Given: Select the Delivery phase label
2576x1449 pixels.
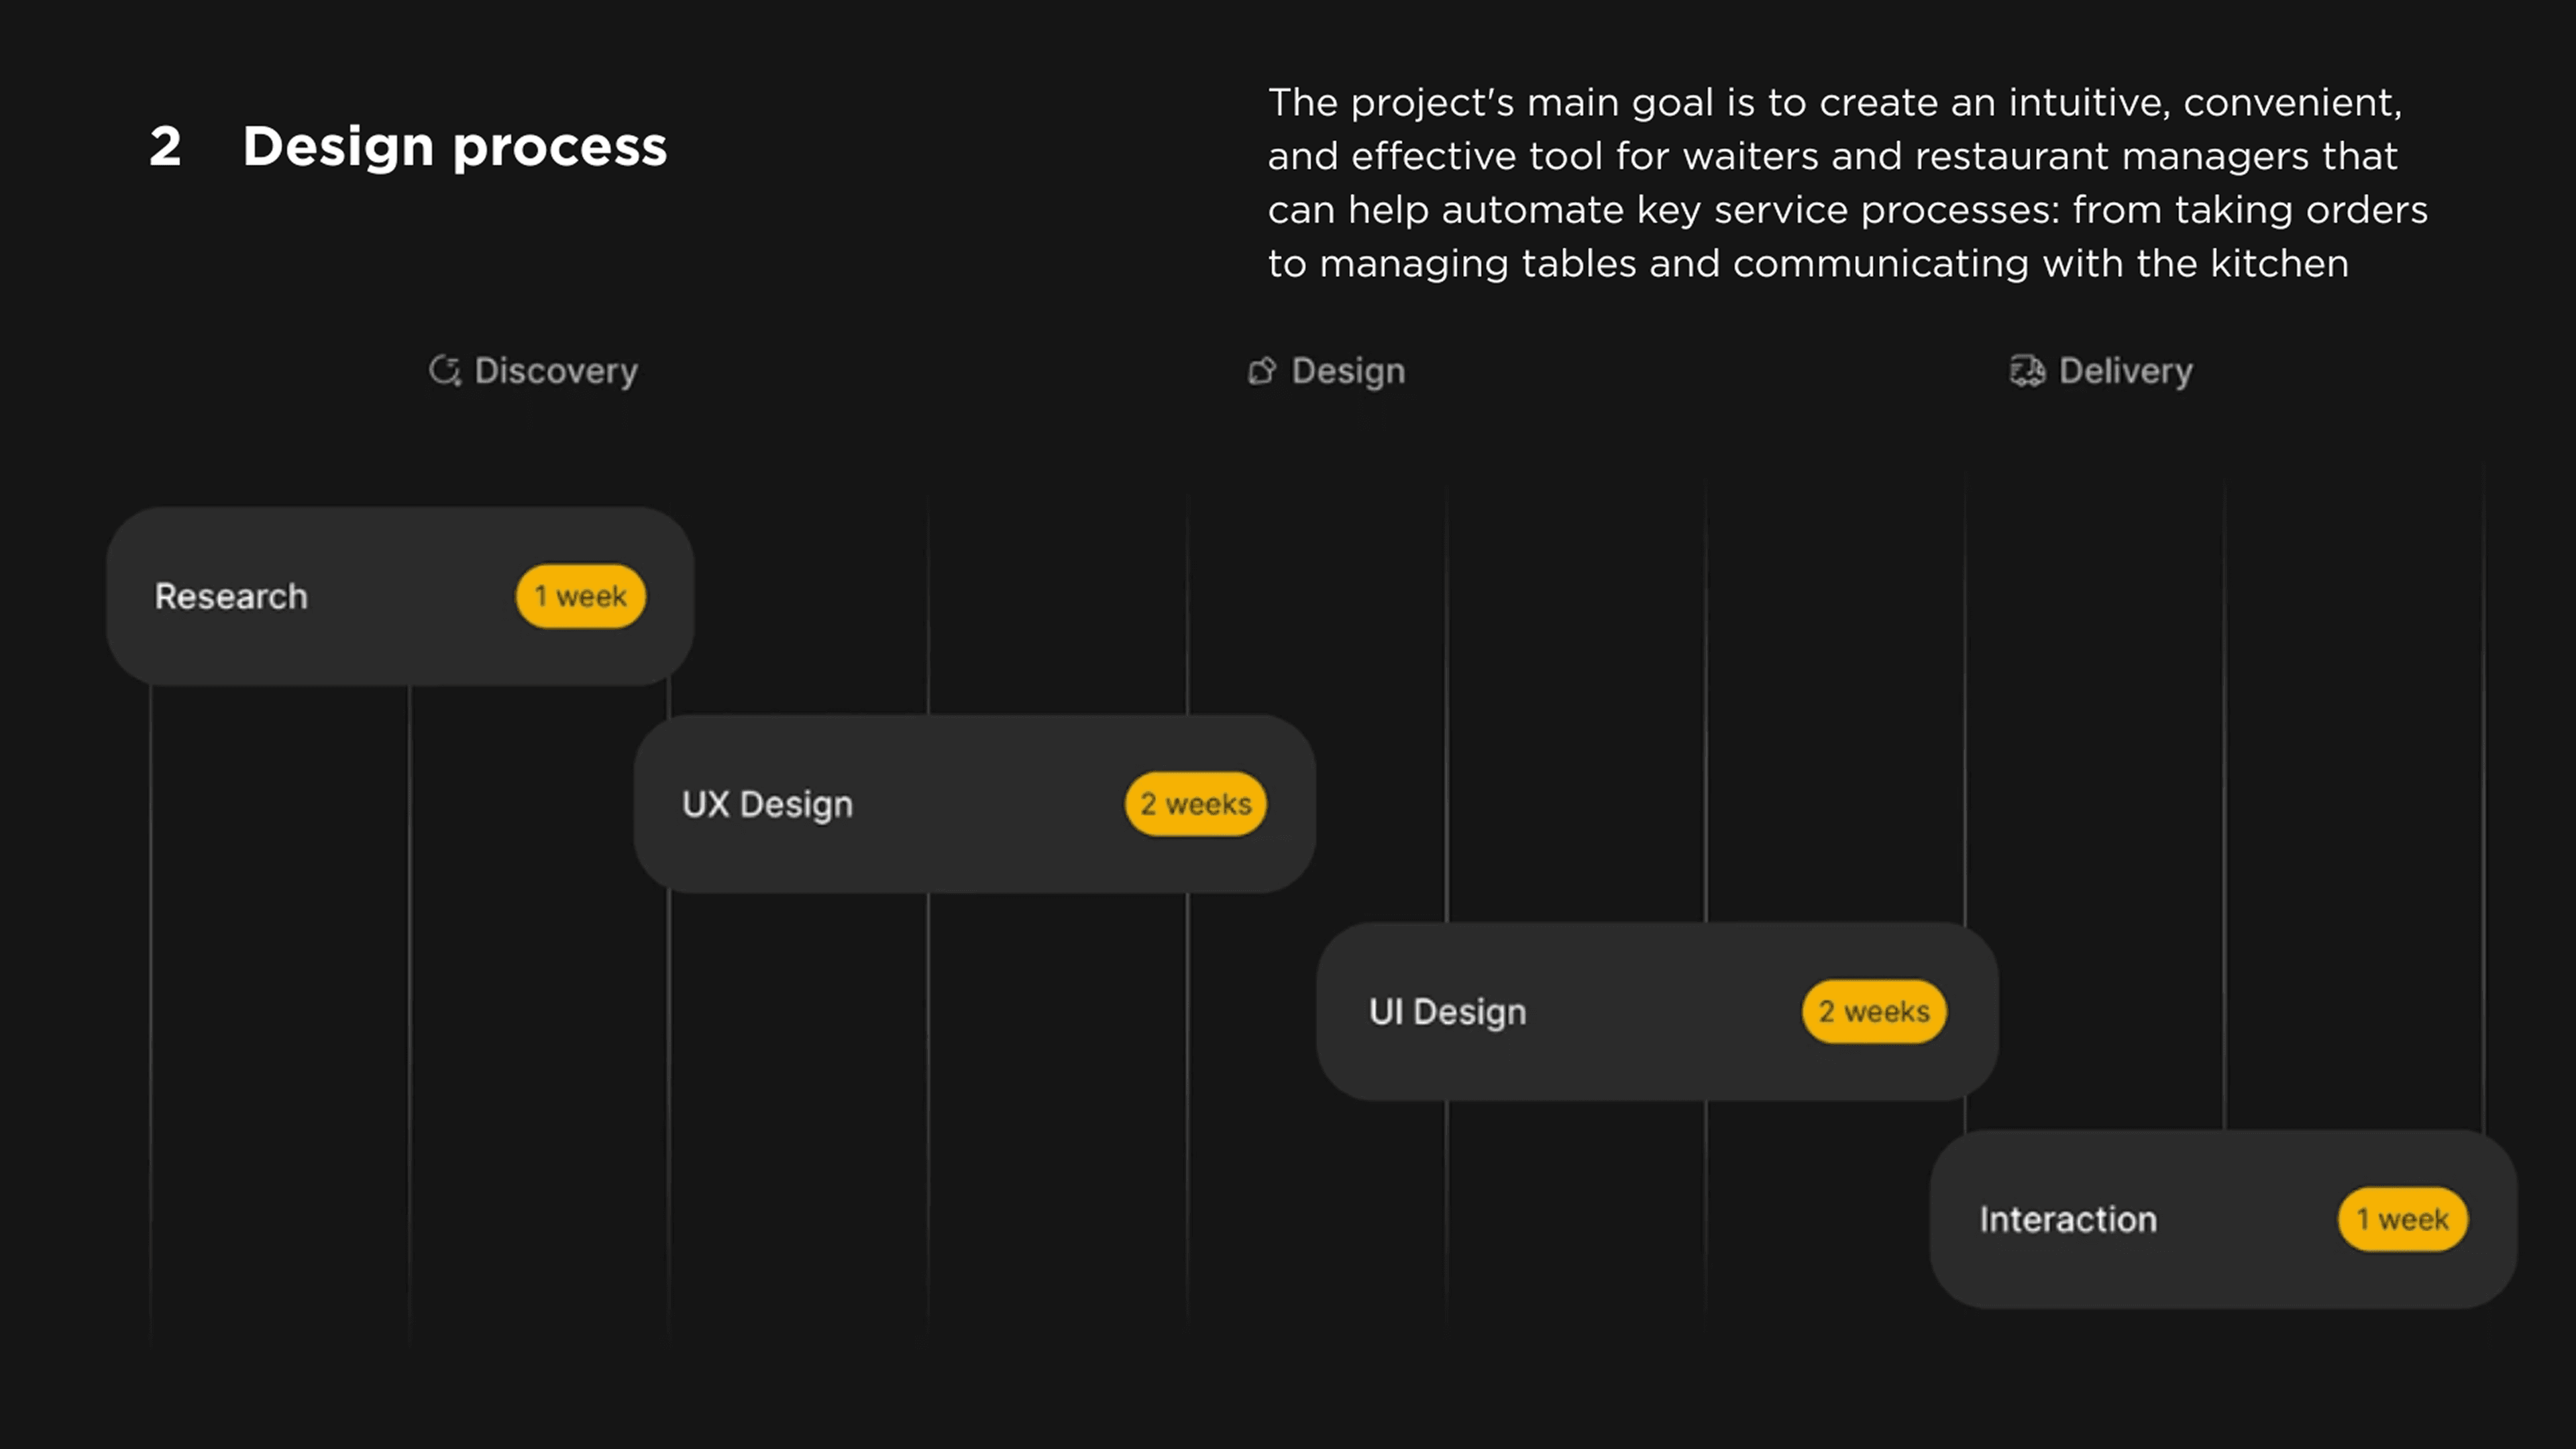Looking at the screenshot, I should tap(2125, 371).
